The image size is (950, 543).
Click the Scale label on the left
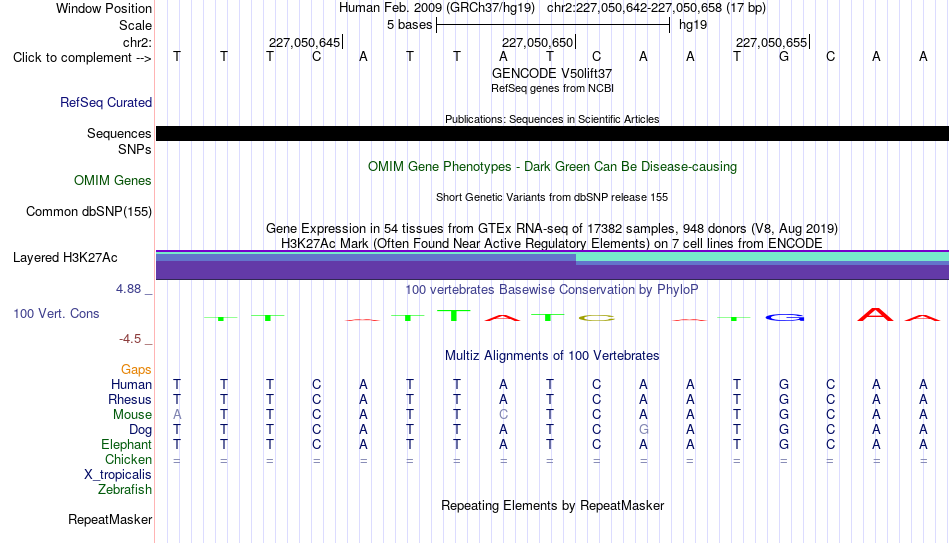(135, 25)
